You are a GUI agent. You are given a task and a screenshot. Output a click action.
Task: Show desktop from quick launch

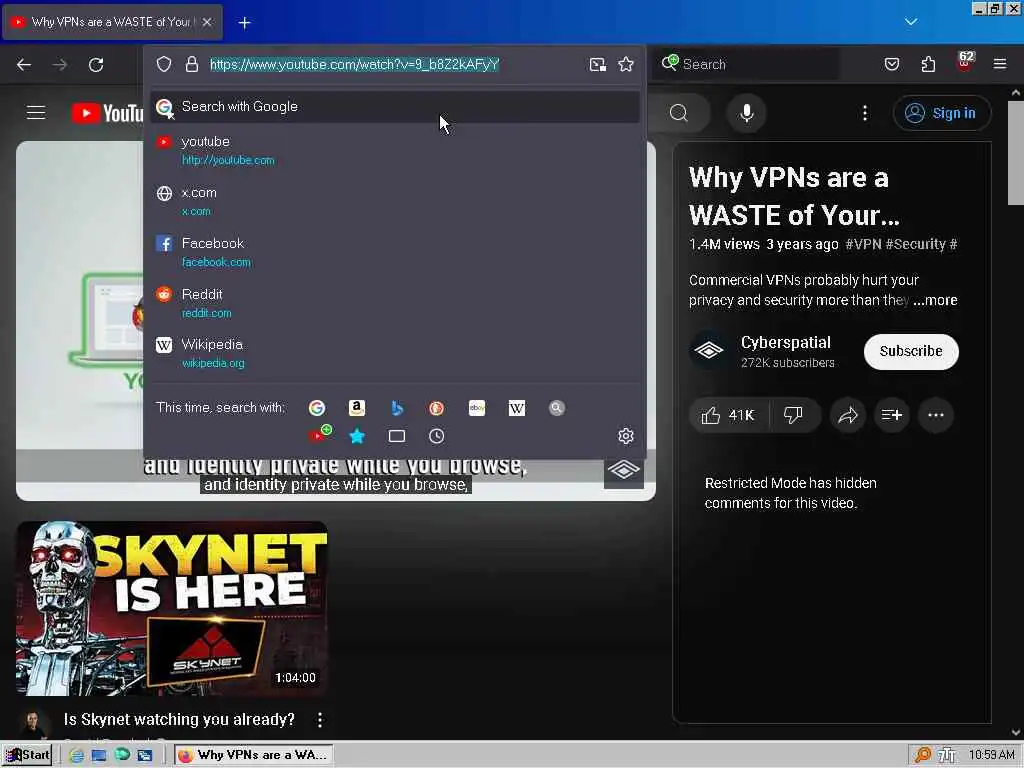tap(99, 756)
